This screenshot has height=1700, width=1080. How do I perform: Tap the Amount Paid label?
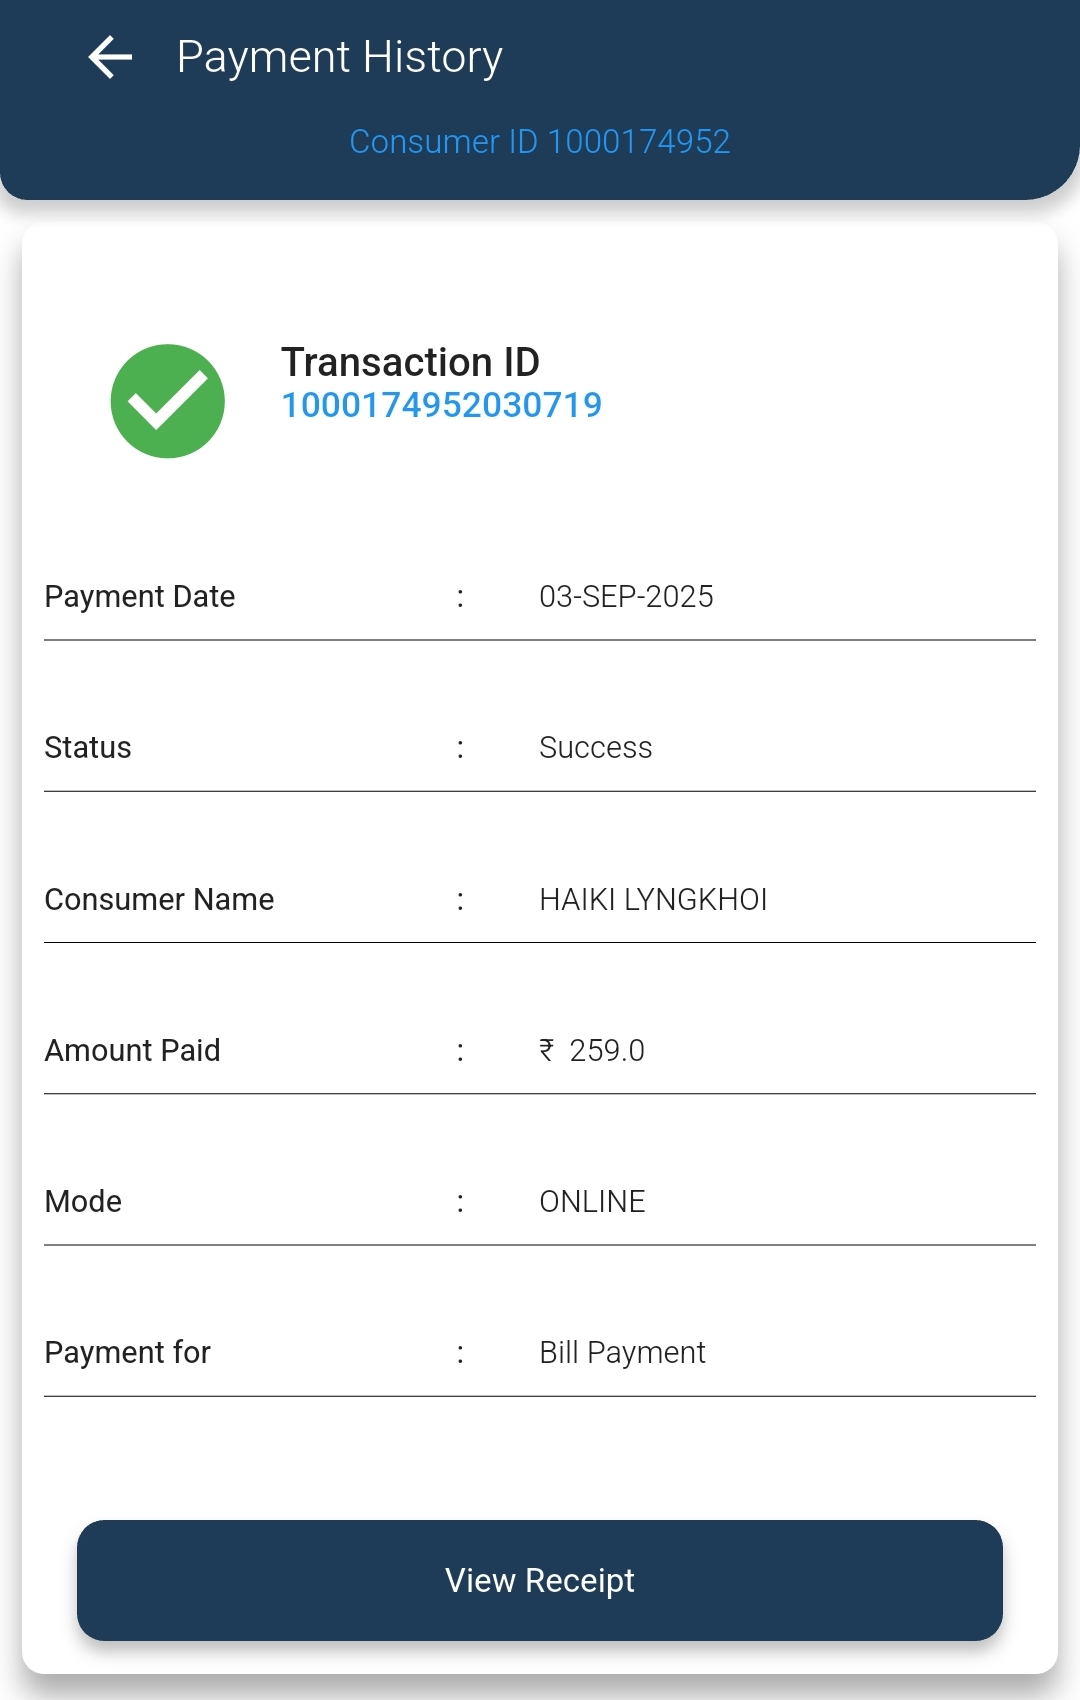pos(132,1051)
